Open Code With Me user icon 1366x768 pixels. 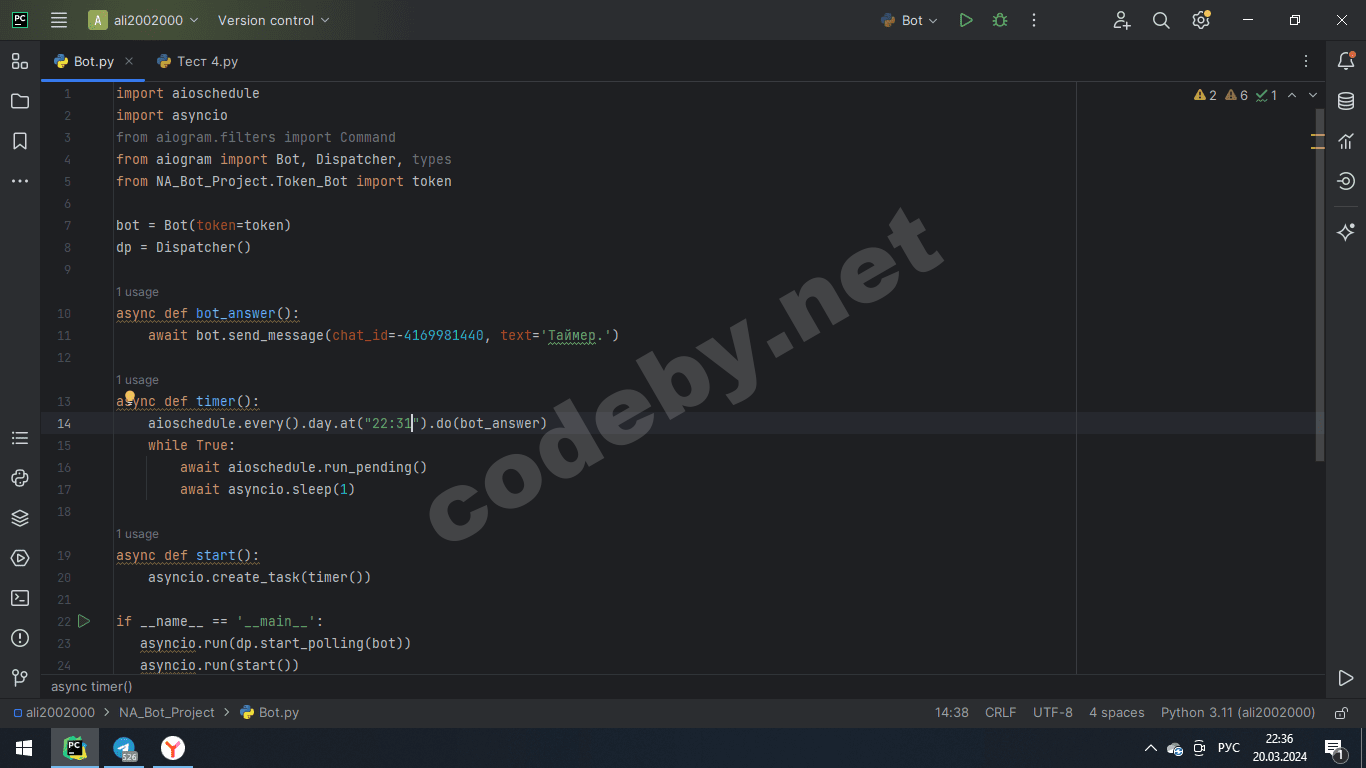1121,20
